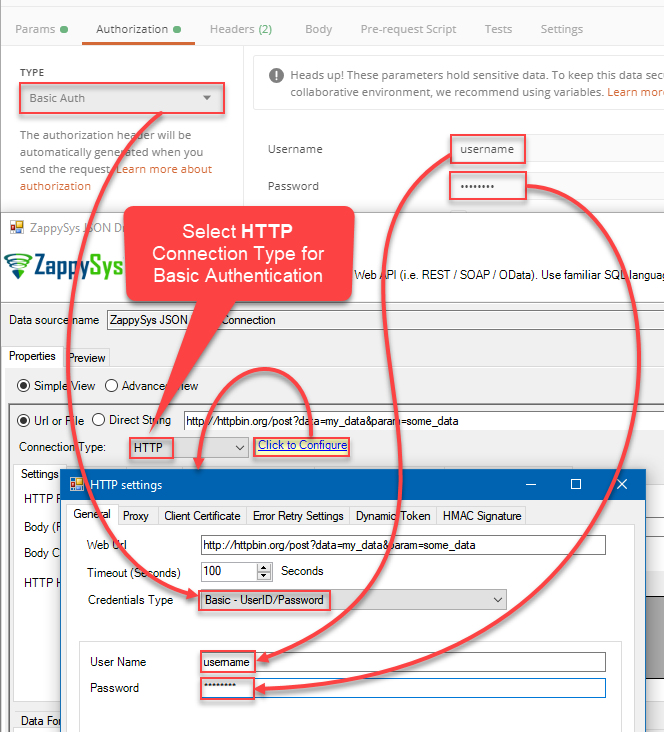Screen dimensions: 664x732
Task: Switch to the Headers (2) tab
Action: click(x=240, y=29)
